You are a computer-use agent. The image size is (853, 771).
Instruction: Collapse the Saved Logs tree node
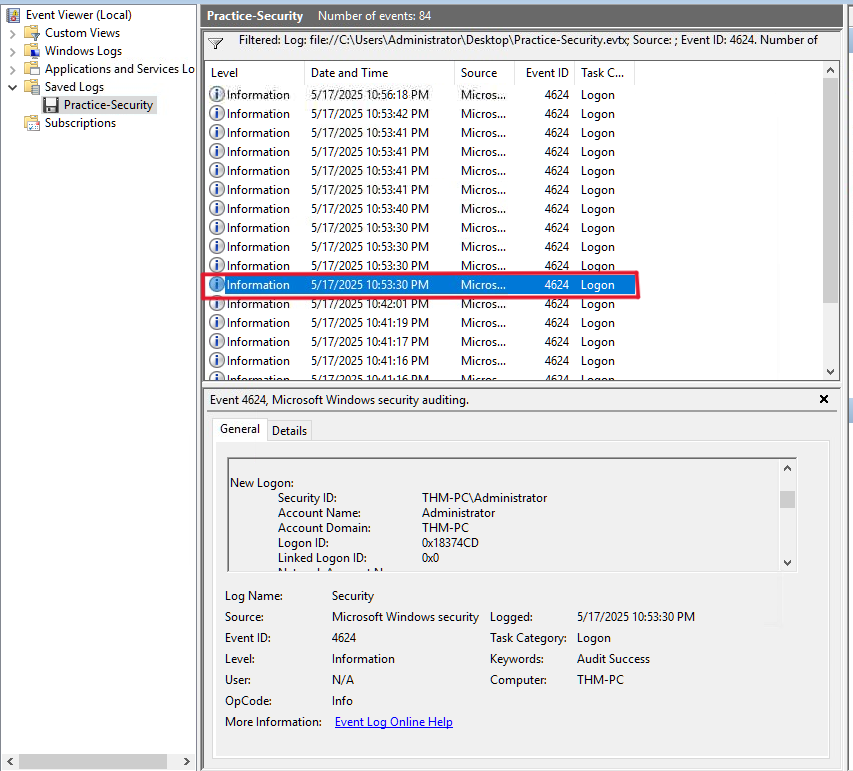click(12, 87)
